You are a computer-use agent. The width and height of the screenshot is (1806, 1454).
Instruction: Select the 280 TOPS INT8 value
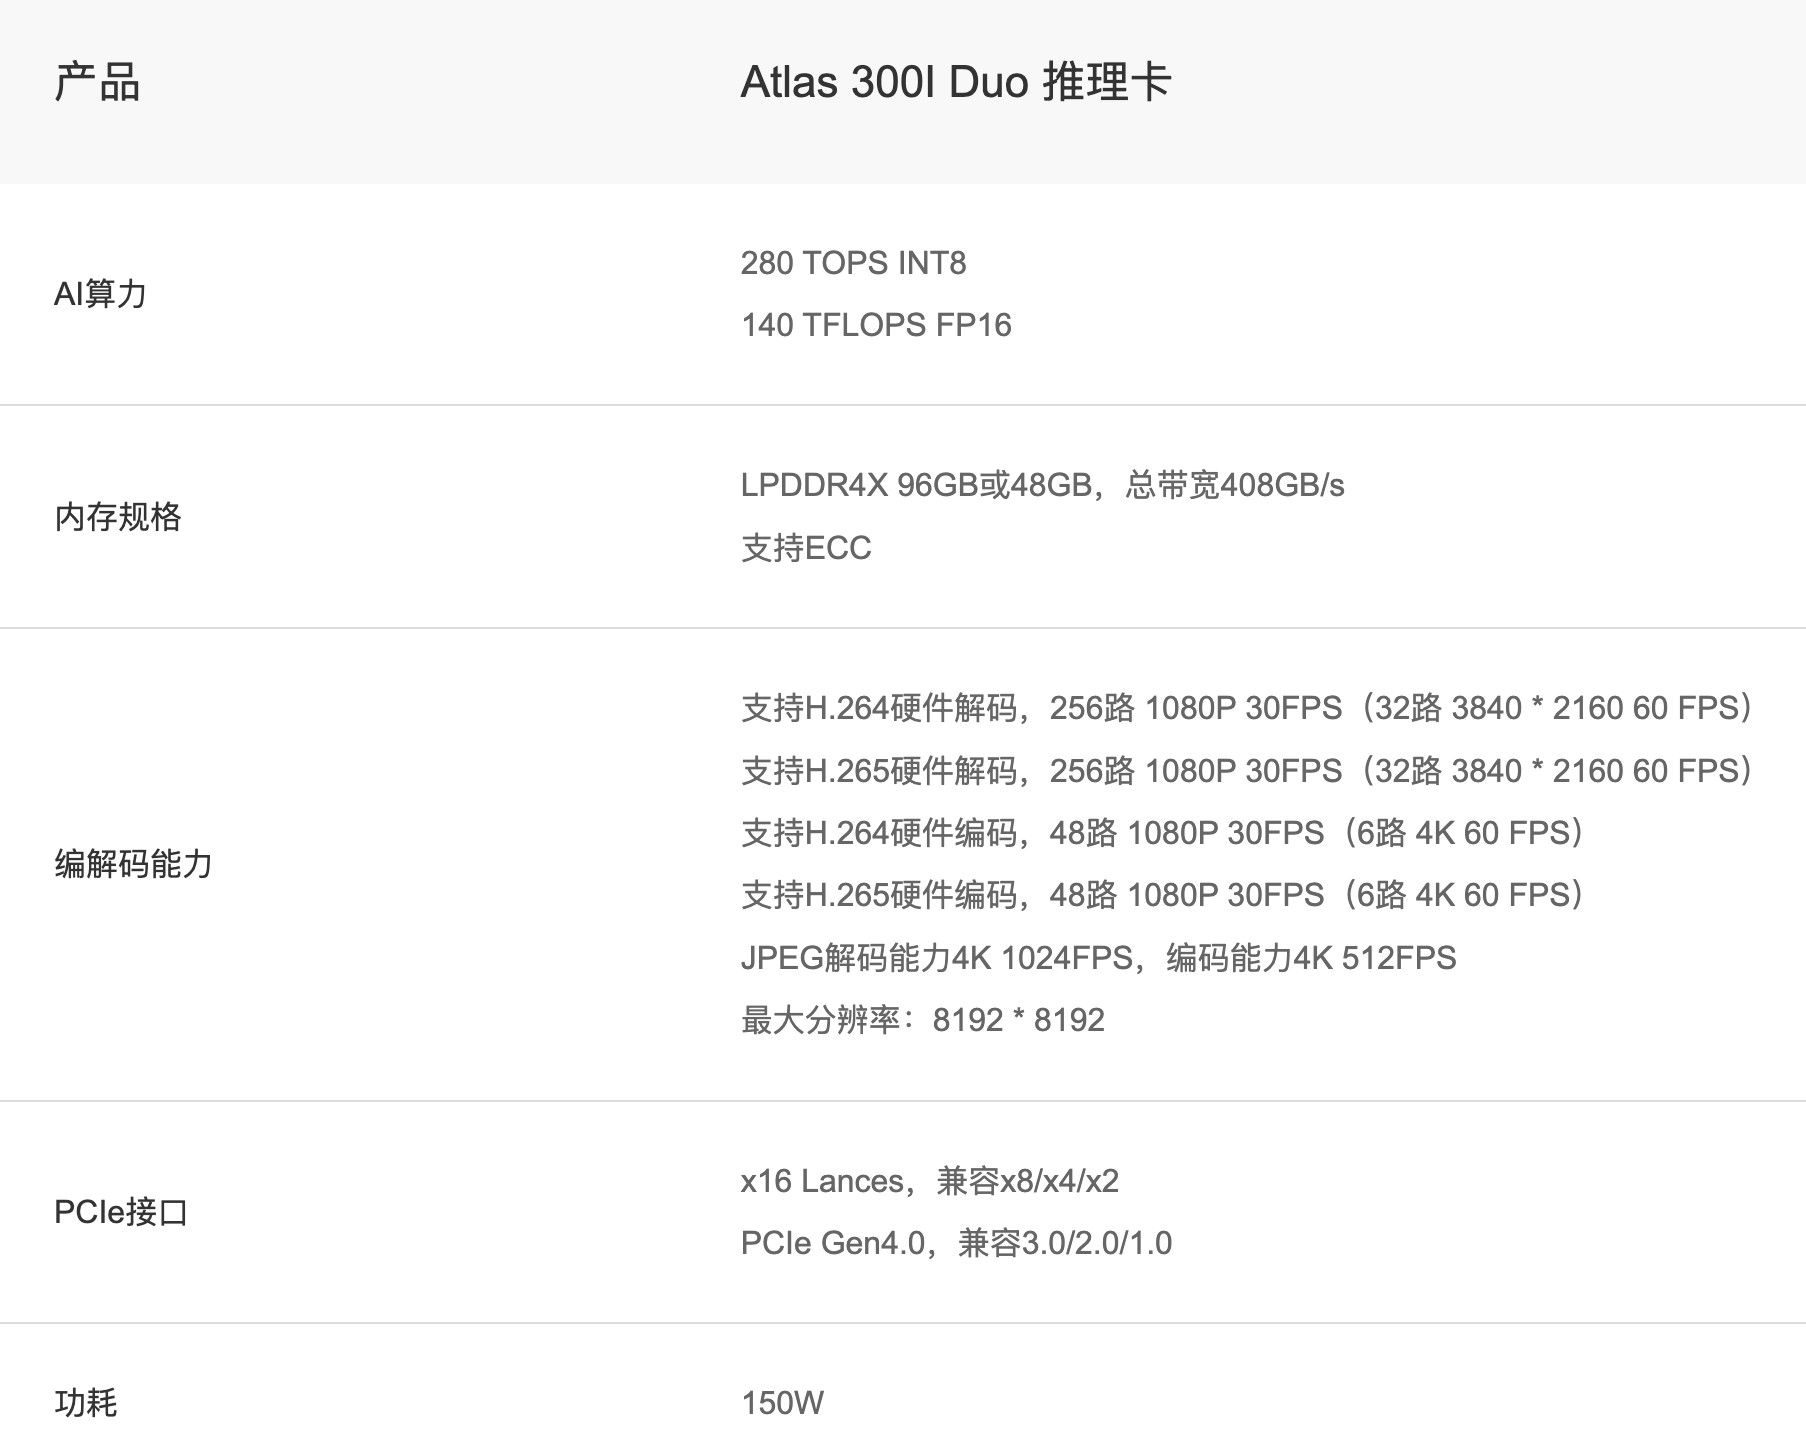click(x=853, y=263)
